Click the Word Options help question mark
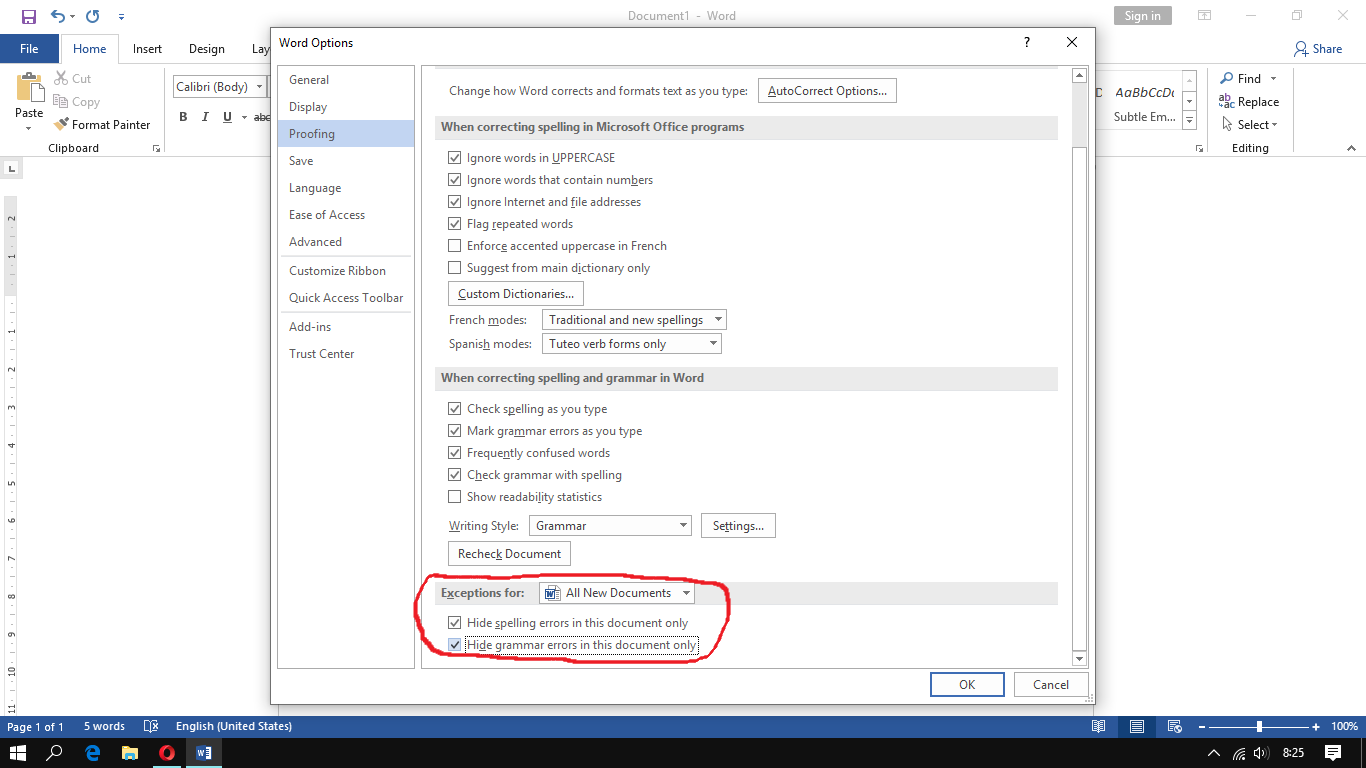The width and height of the screenshot is (1366, 768). pyautogui.click(x=1027, y=43)
